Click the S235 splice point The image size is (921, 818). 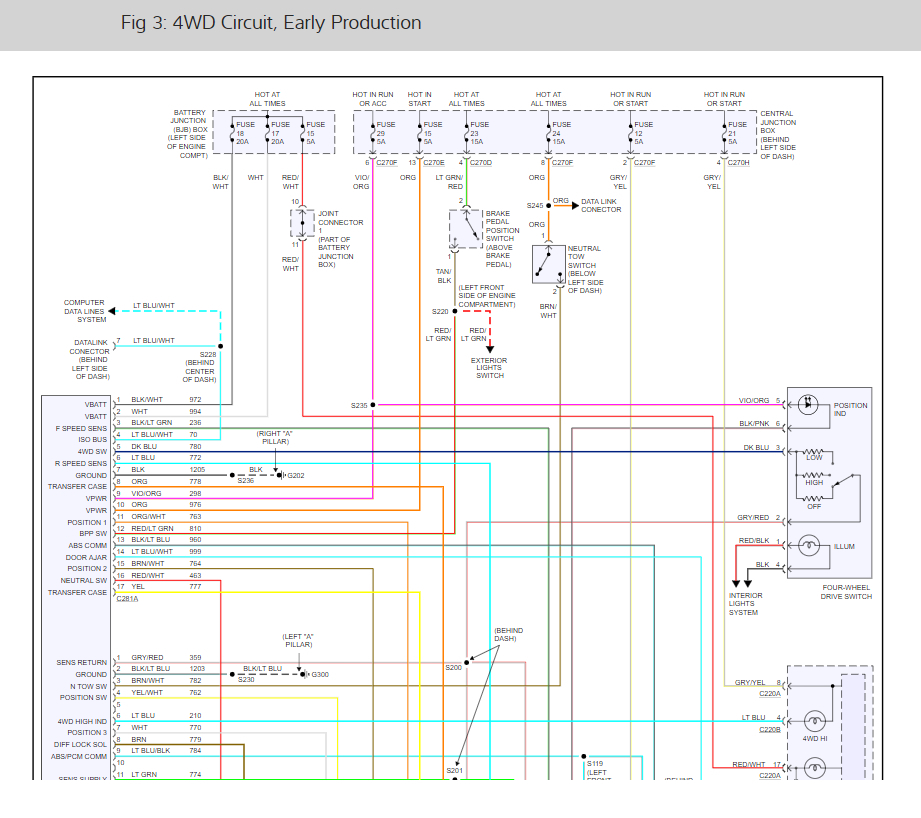[373, 405]
